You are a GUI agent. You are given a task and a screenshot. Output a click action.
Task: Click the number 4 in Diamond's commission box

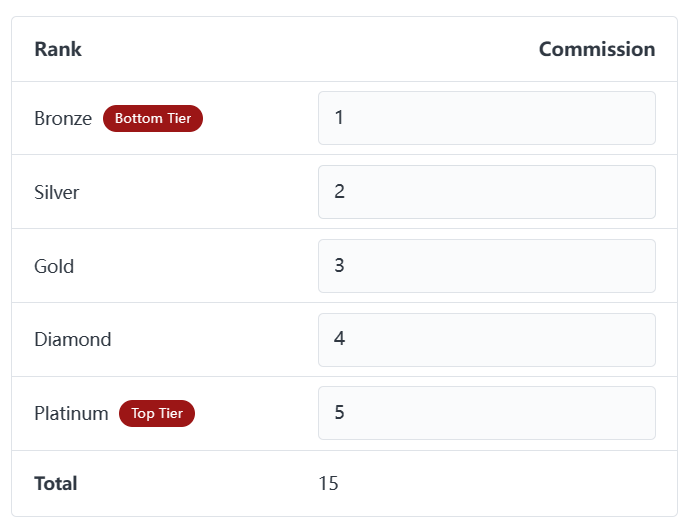pos(340,339)
